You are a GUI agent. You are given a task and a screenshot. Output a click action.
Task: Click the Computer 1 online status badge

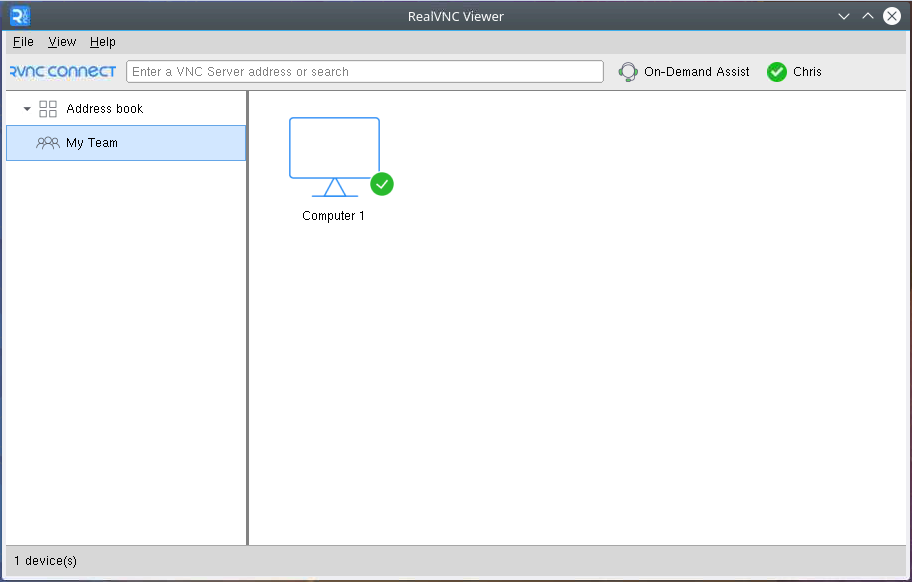pyautogui.click(x=382, y=184)
